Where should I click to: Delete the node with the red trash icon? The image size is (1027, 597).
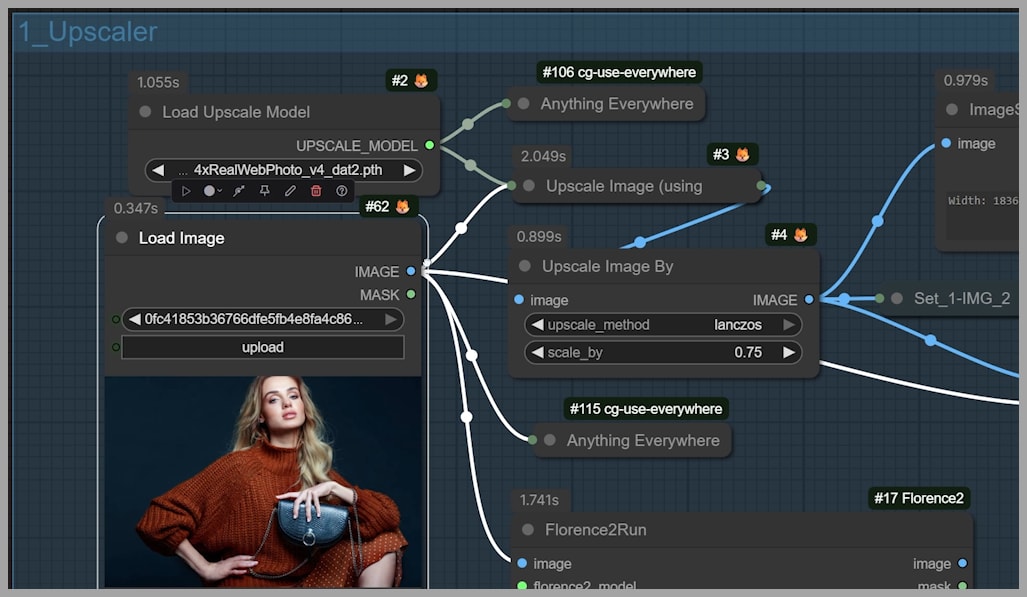316,190
